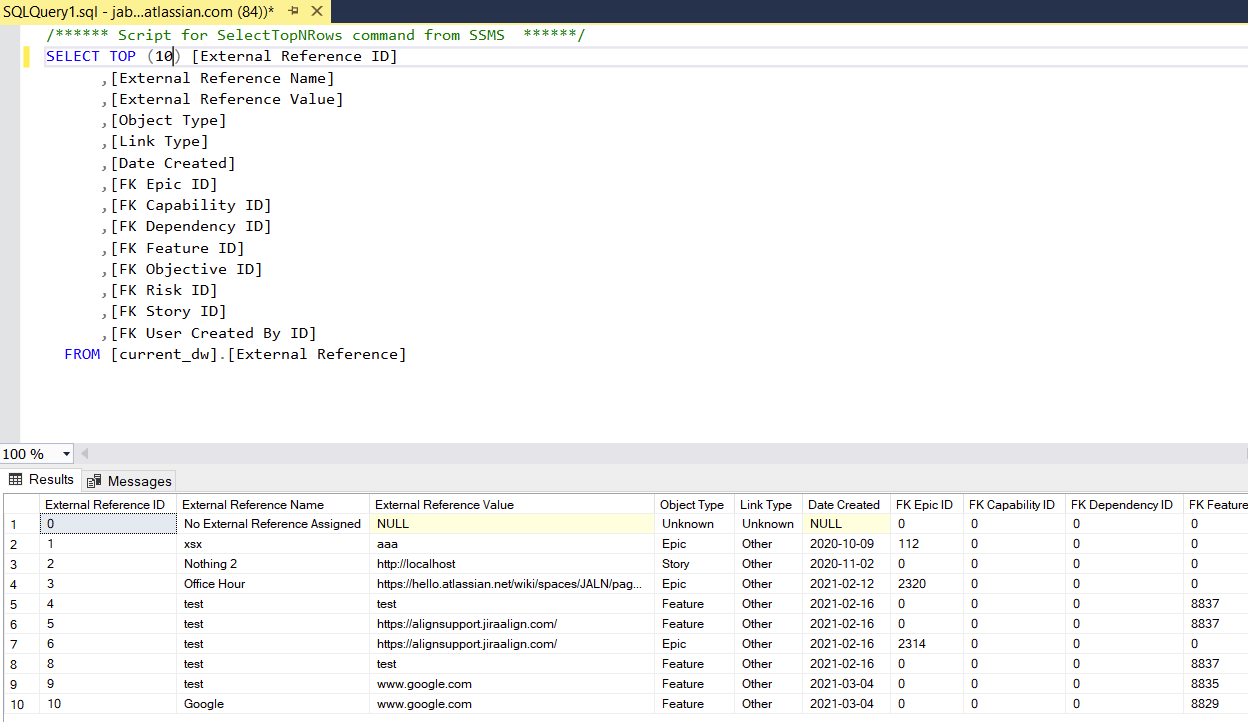The image size is (1248, 722).
Task: Select the hello.atlassian.net wiki URL cell
Action: coord(513,584)
